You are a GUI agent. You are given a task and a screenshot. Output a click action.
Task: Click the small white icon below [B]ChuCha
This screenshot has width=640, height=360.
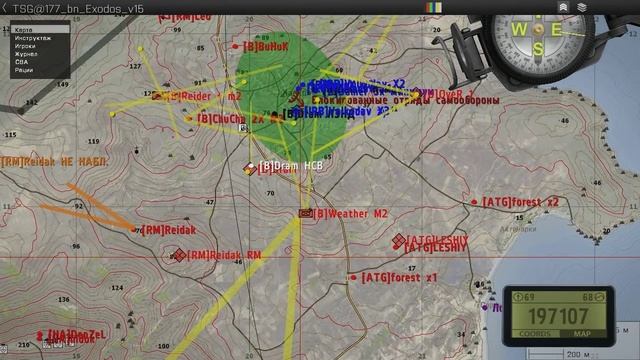(x=243, y=128)
